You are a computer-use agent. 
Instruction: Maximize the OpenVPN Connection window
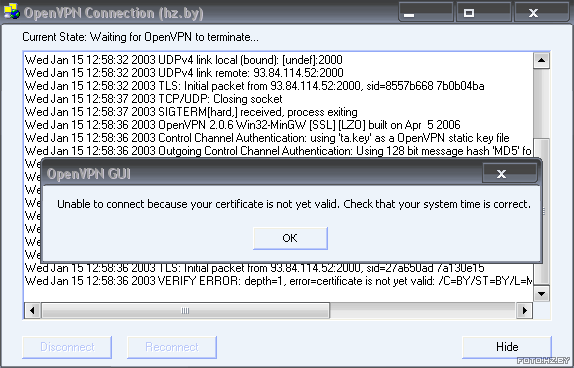tap(484, 12)
